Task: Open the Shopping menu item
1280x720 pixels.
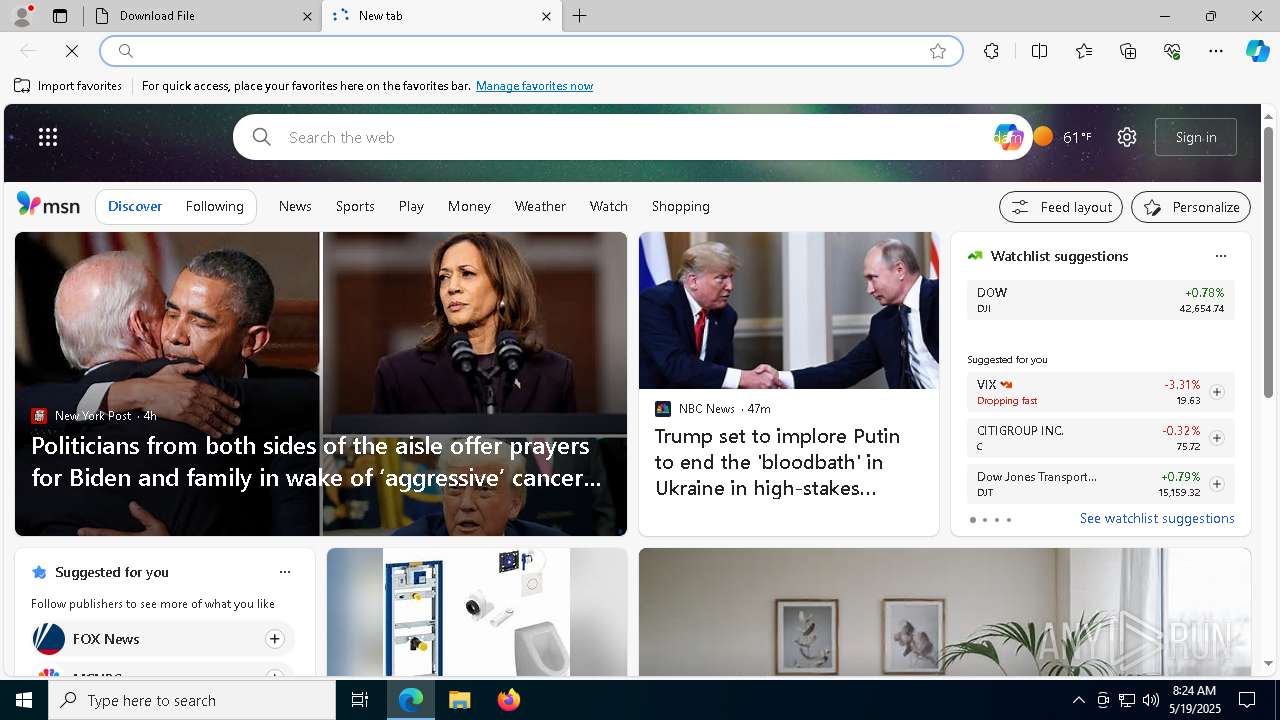Action: [681, 206]
